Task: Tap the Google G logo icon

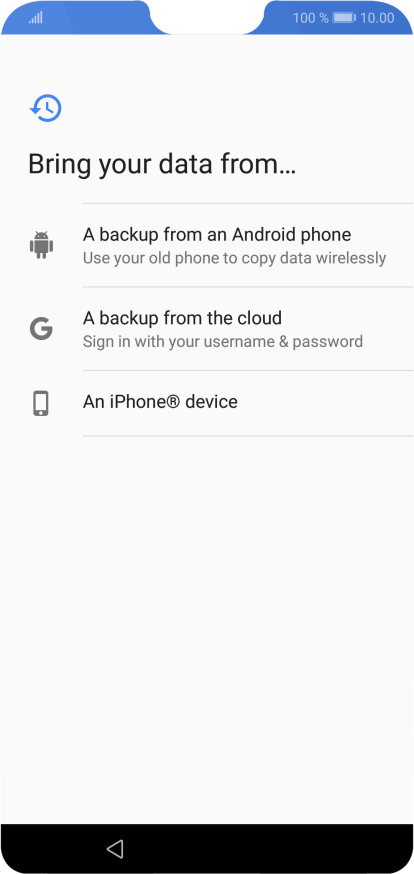Action: [41, 329]
